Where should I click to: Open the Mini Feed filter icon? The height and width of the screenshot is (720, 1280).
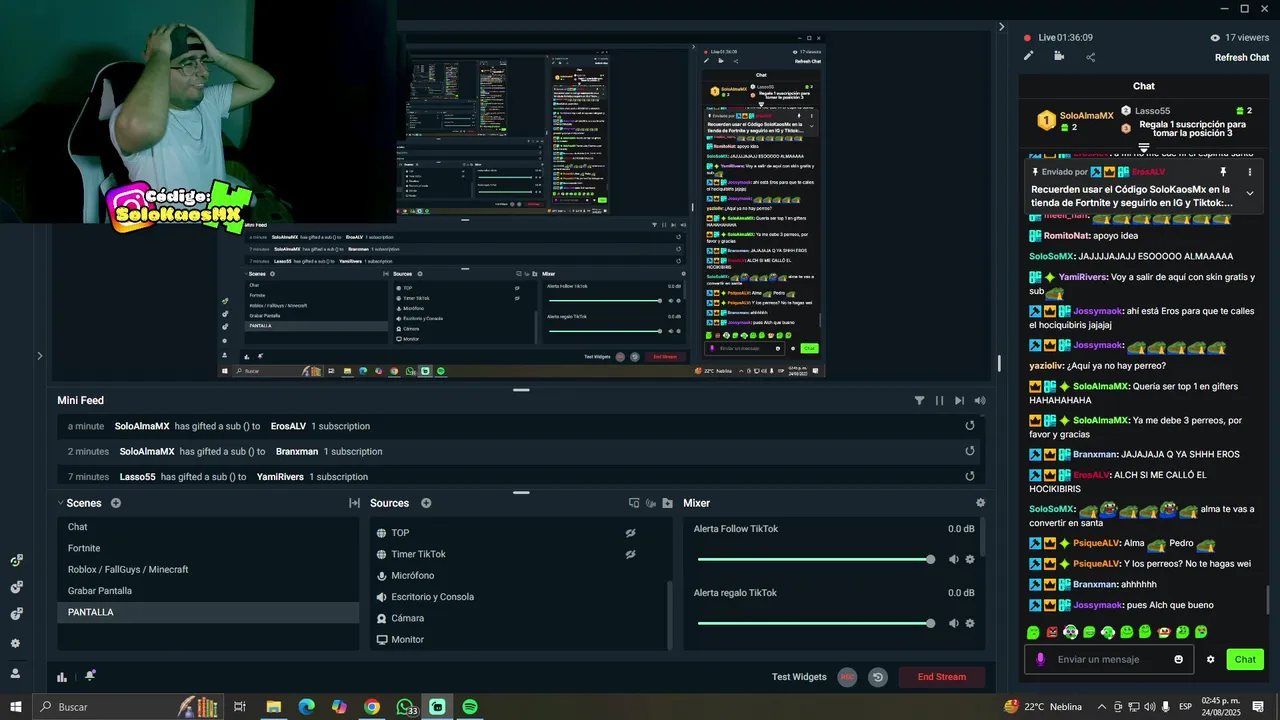919,400
